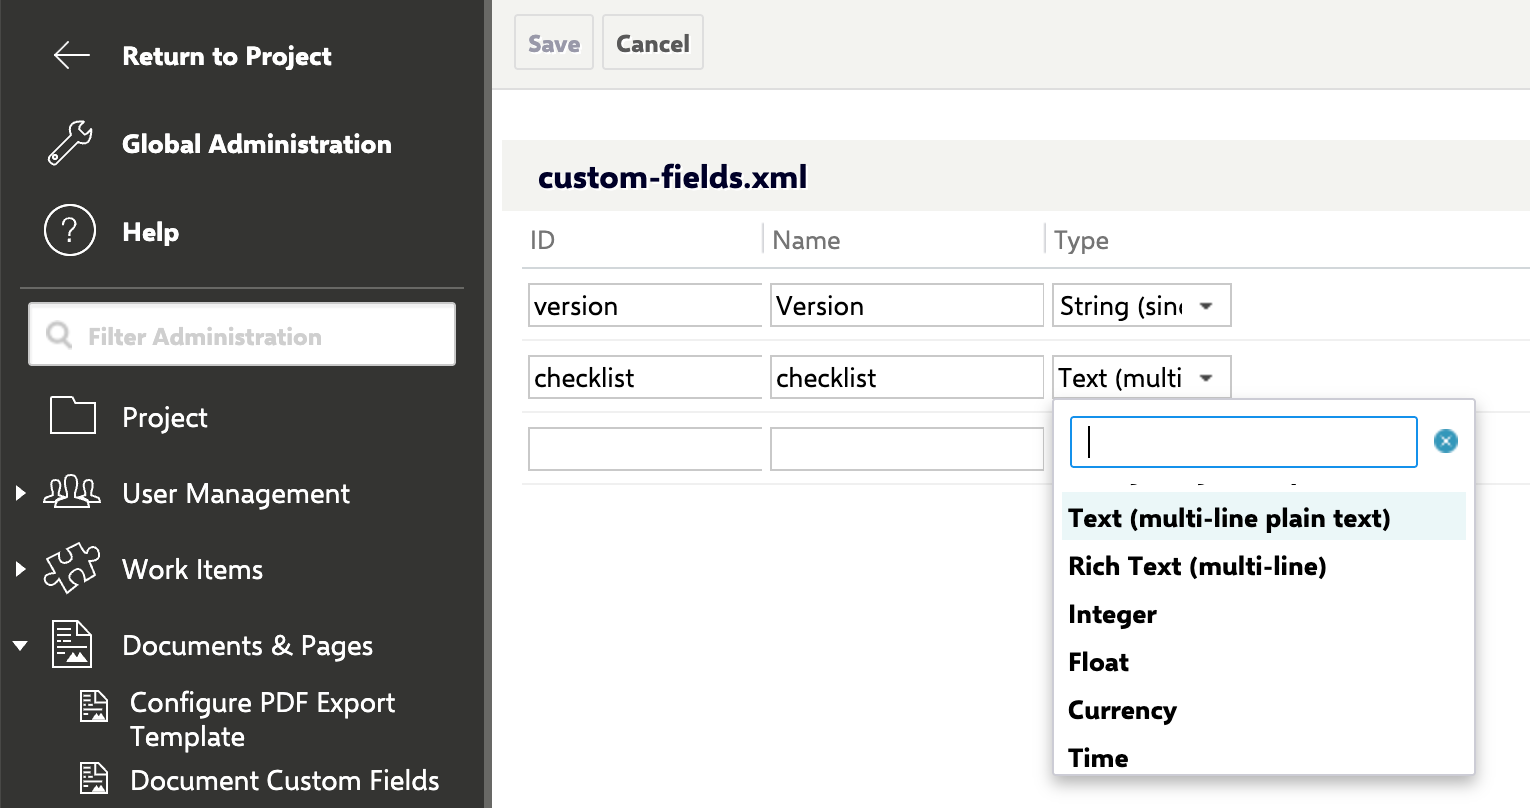The width and height of the screenshot is (1530, 808).
Task: Click the Document Custom Fields icon
Action: point(94,779)
